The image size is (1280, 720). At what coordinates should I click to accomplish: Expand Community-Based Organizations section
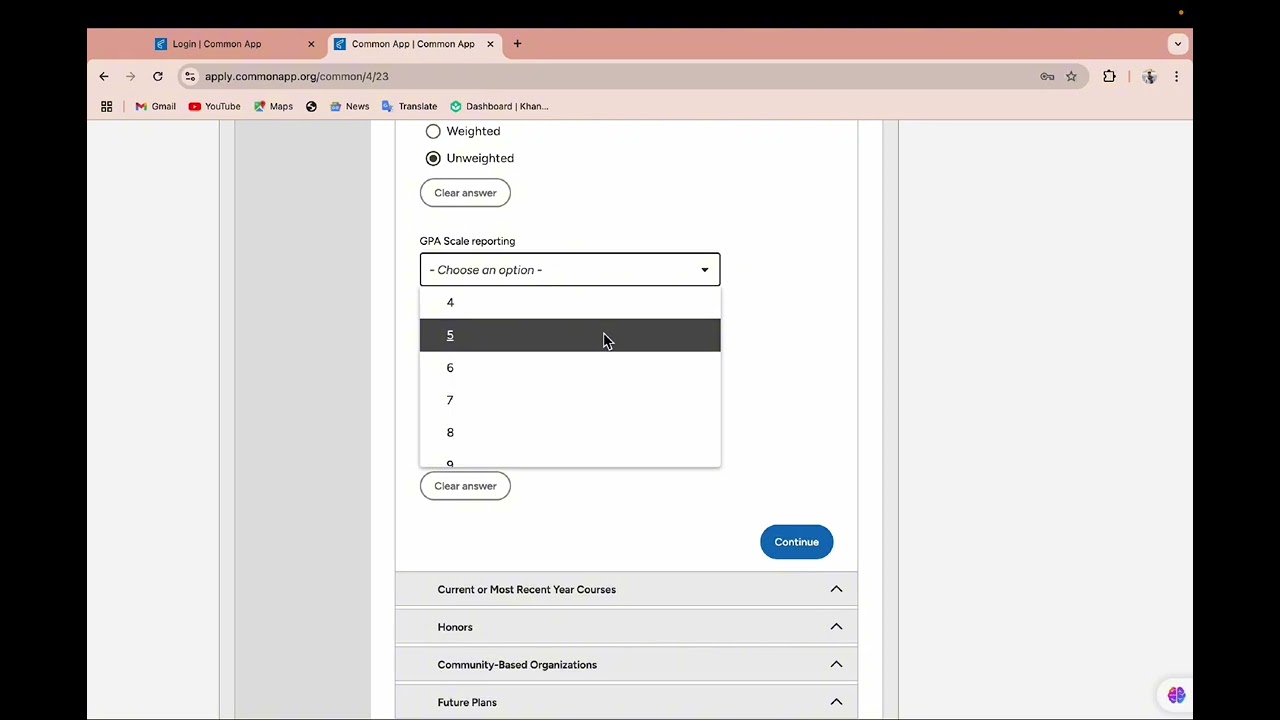(626, 664)
